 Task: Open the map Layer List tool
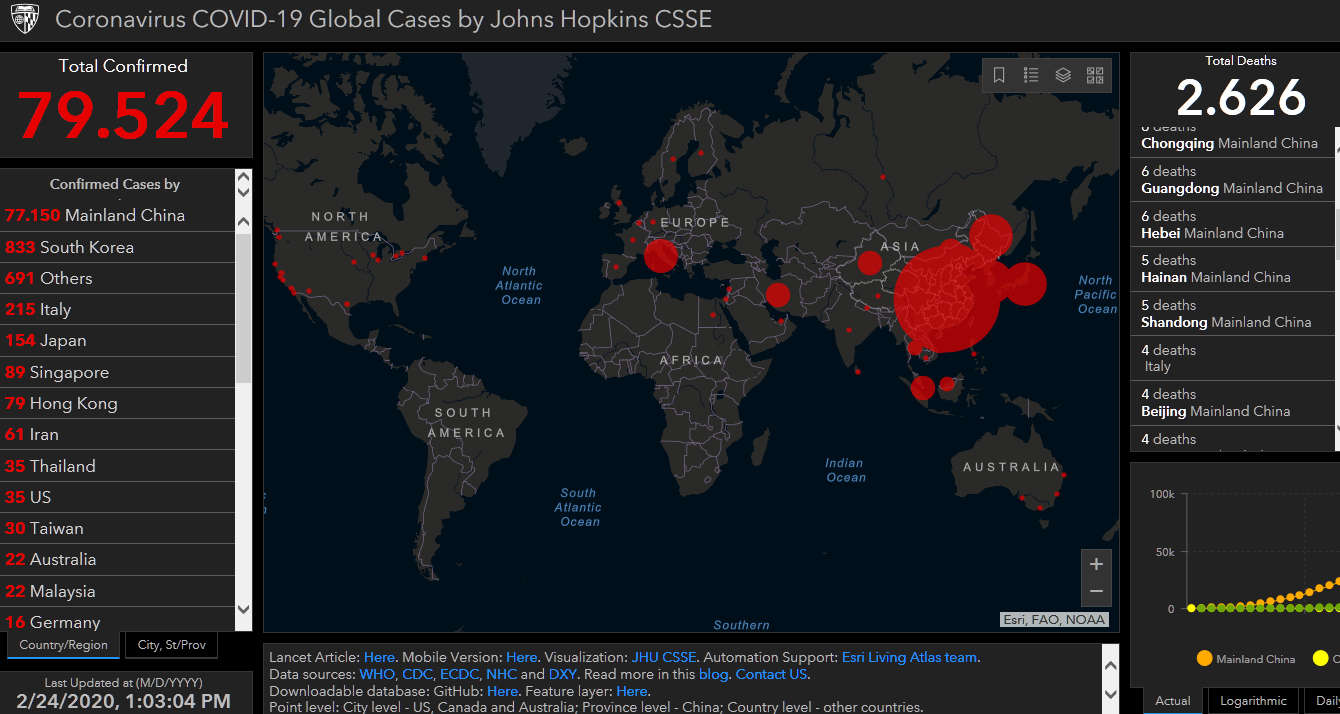click(x=1063, y=75)
